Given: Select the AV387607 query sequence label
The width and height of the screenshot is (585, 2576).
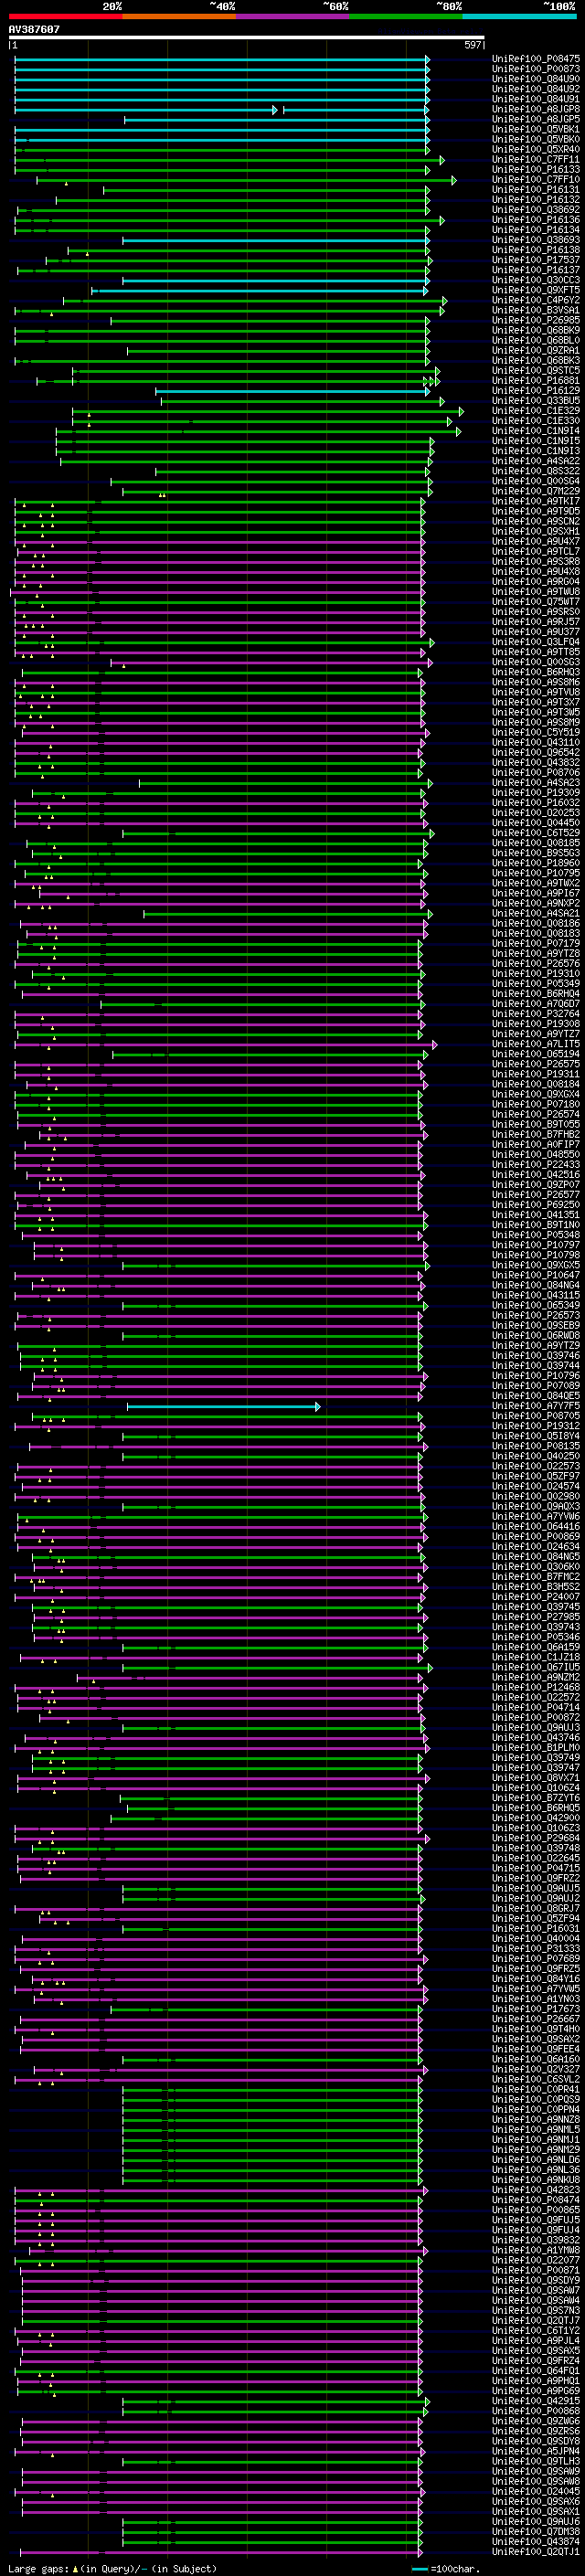Looking at the screenshot, I should 34,29.
